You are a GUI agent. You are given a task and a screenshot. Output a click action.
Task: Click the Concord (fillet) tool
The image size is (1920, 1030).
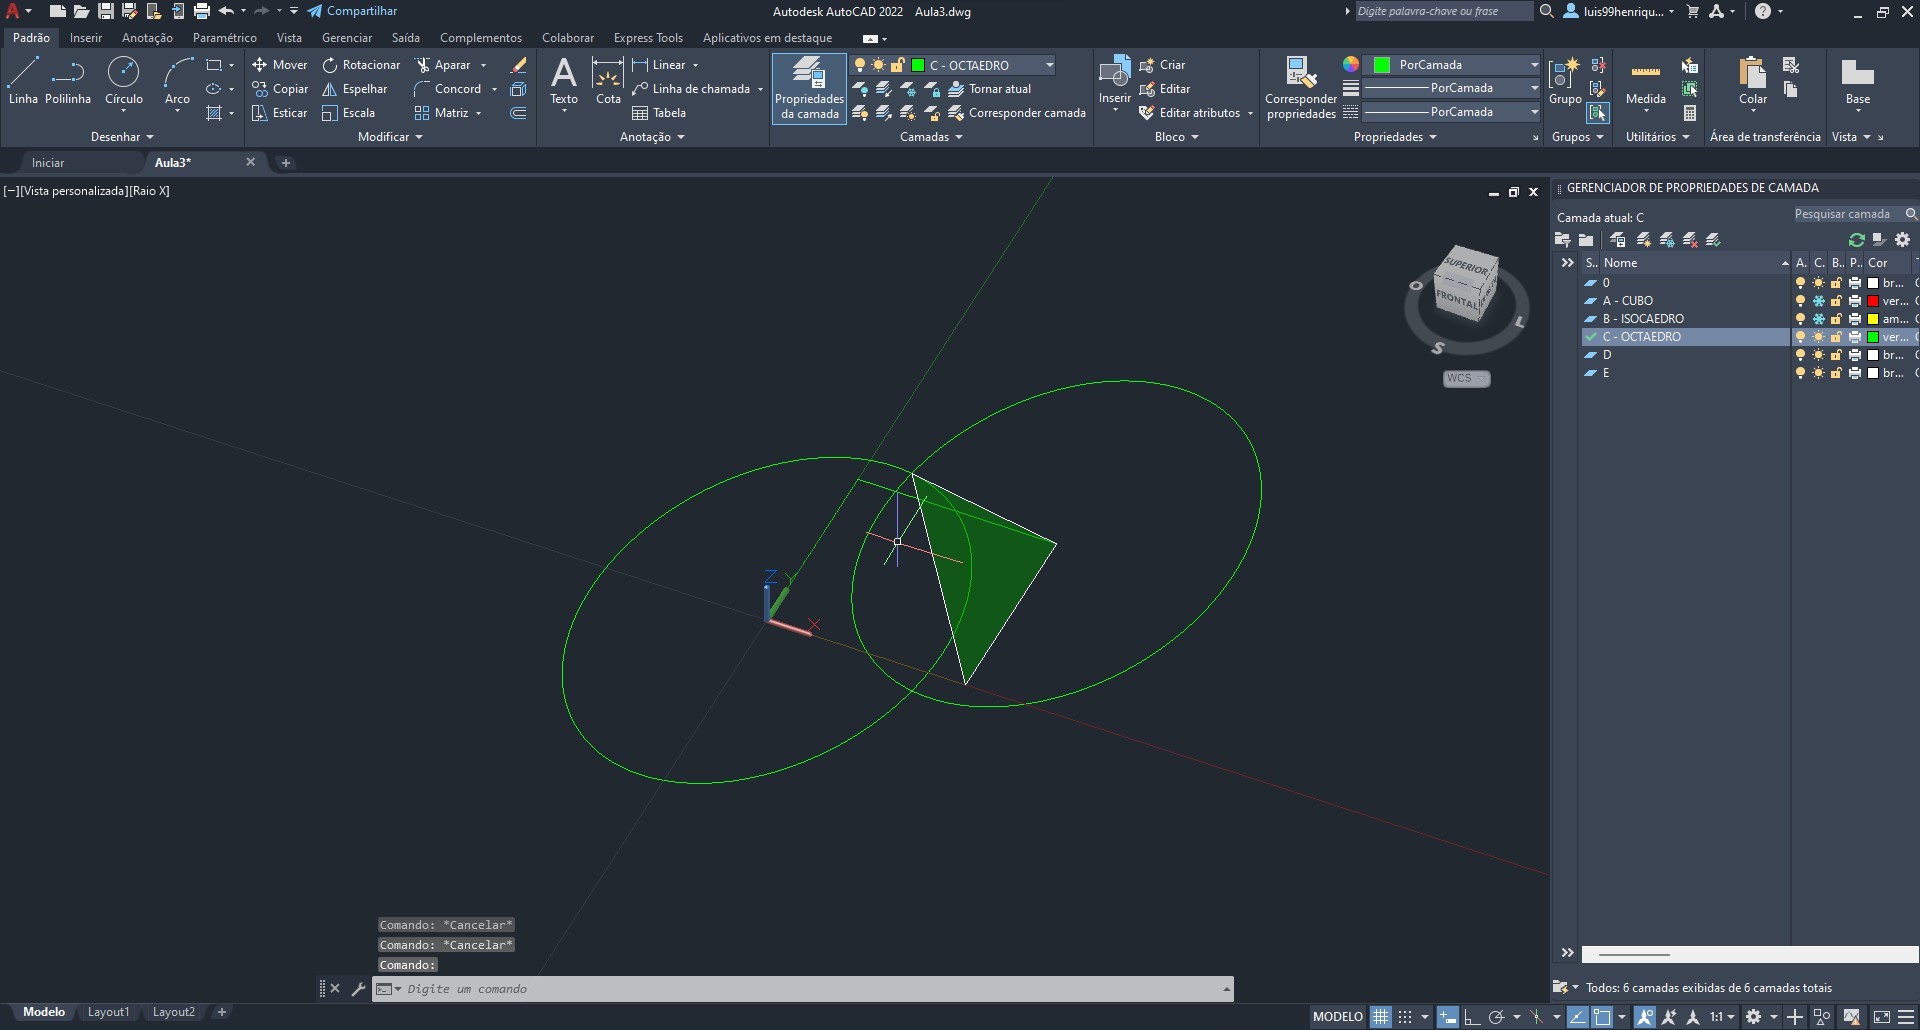(447, 89)
